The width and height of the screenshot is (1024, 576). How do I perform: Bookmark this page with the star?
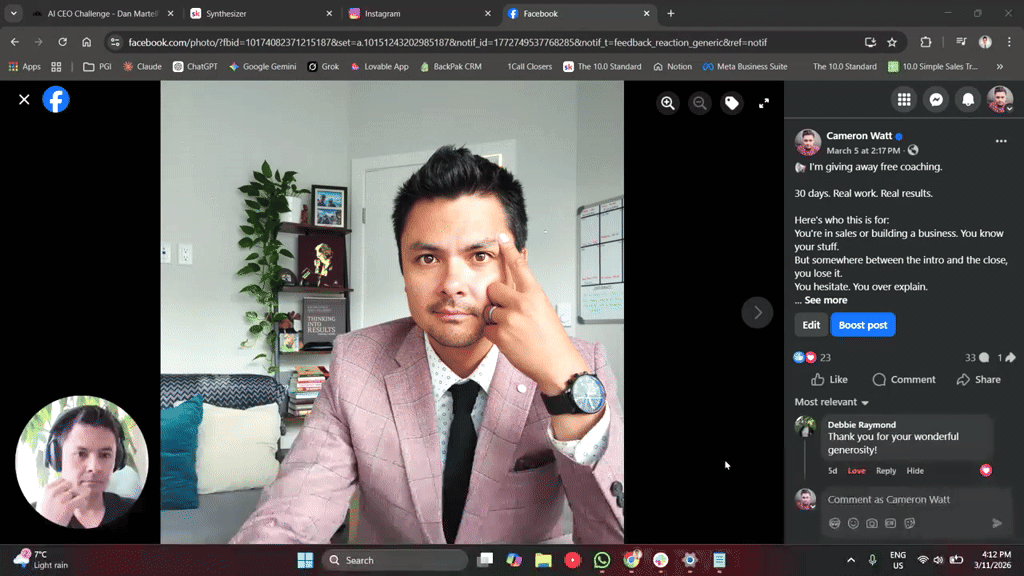pyautogui.click(x=892, y=42)
